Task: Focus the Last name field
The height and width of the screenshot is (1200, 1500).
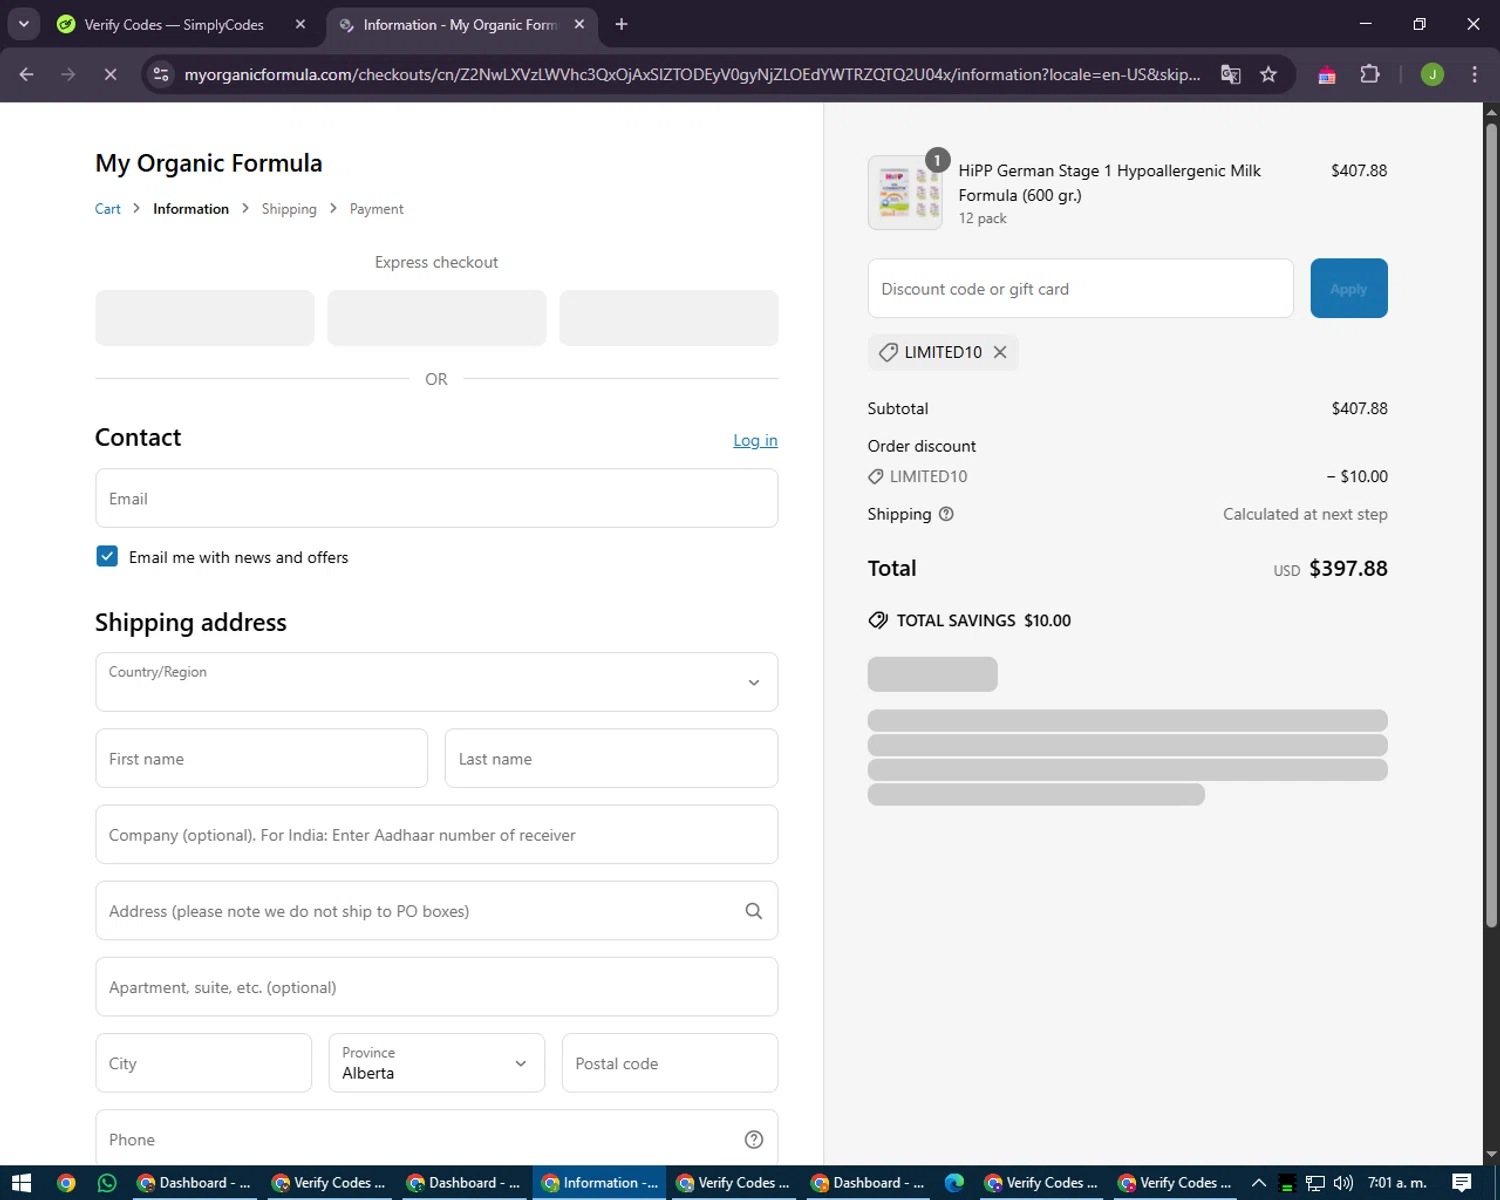Action: [x=611, y=758]
